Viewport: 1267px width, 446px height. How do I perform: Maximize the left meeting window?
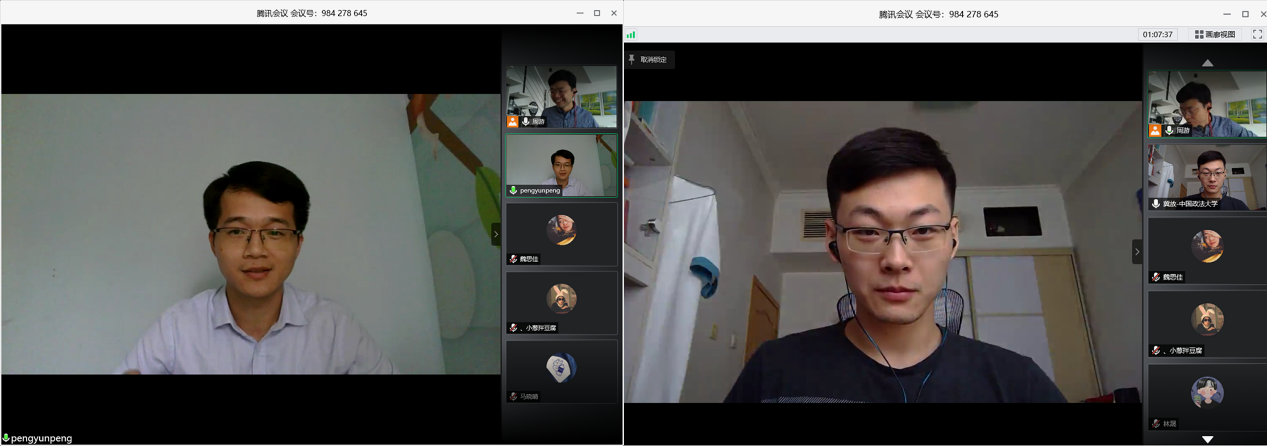pos(597,13)
